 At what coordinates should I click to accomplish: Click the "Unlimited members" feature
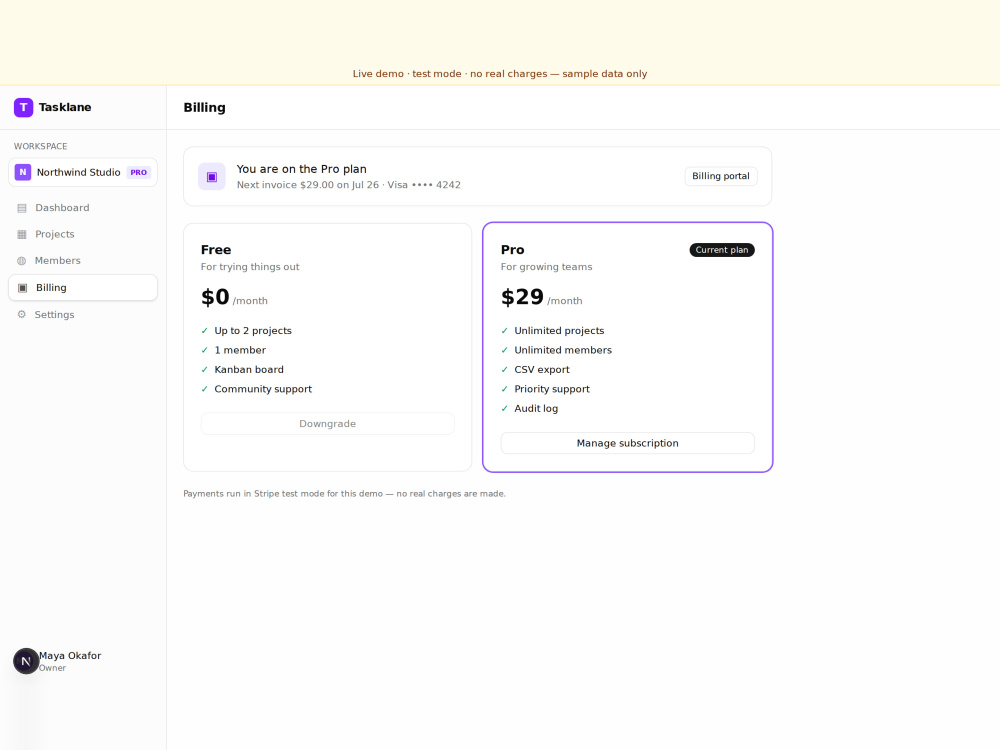click(563, 350)
